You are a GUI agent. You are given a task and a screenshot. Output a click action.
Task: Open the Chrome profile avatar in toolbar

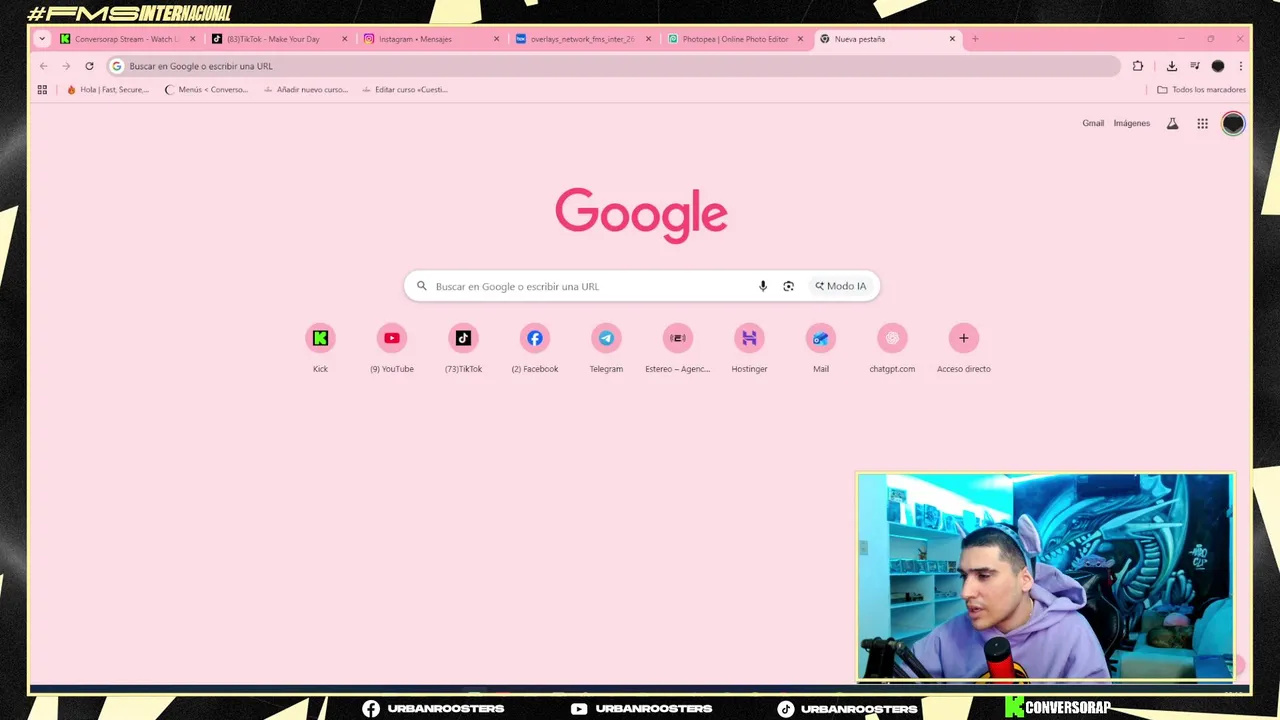[1218, 66]
